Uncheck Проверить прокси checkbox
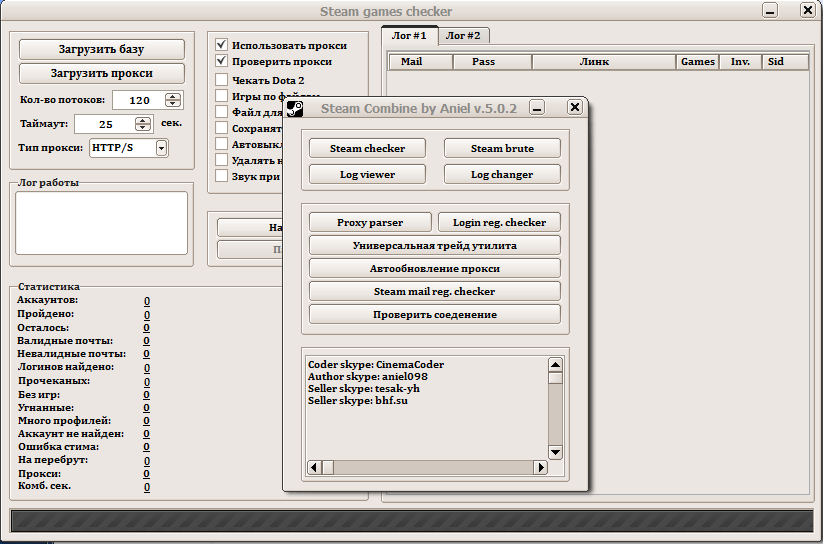The width and height of the screenshot is (823, 544). (x=221, y=61)
